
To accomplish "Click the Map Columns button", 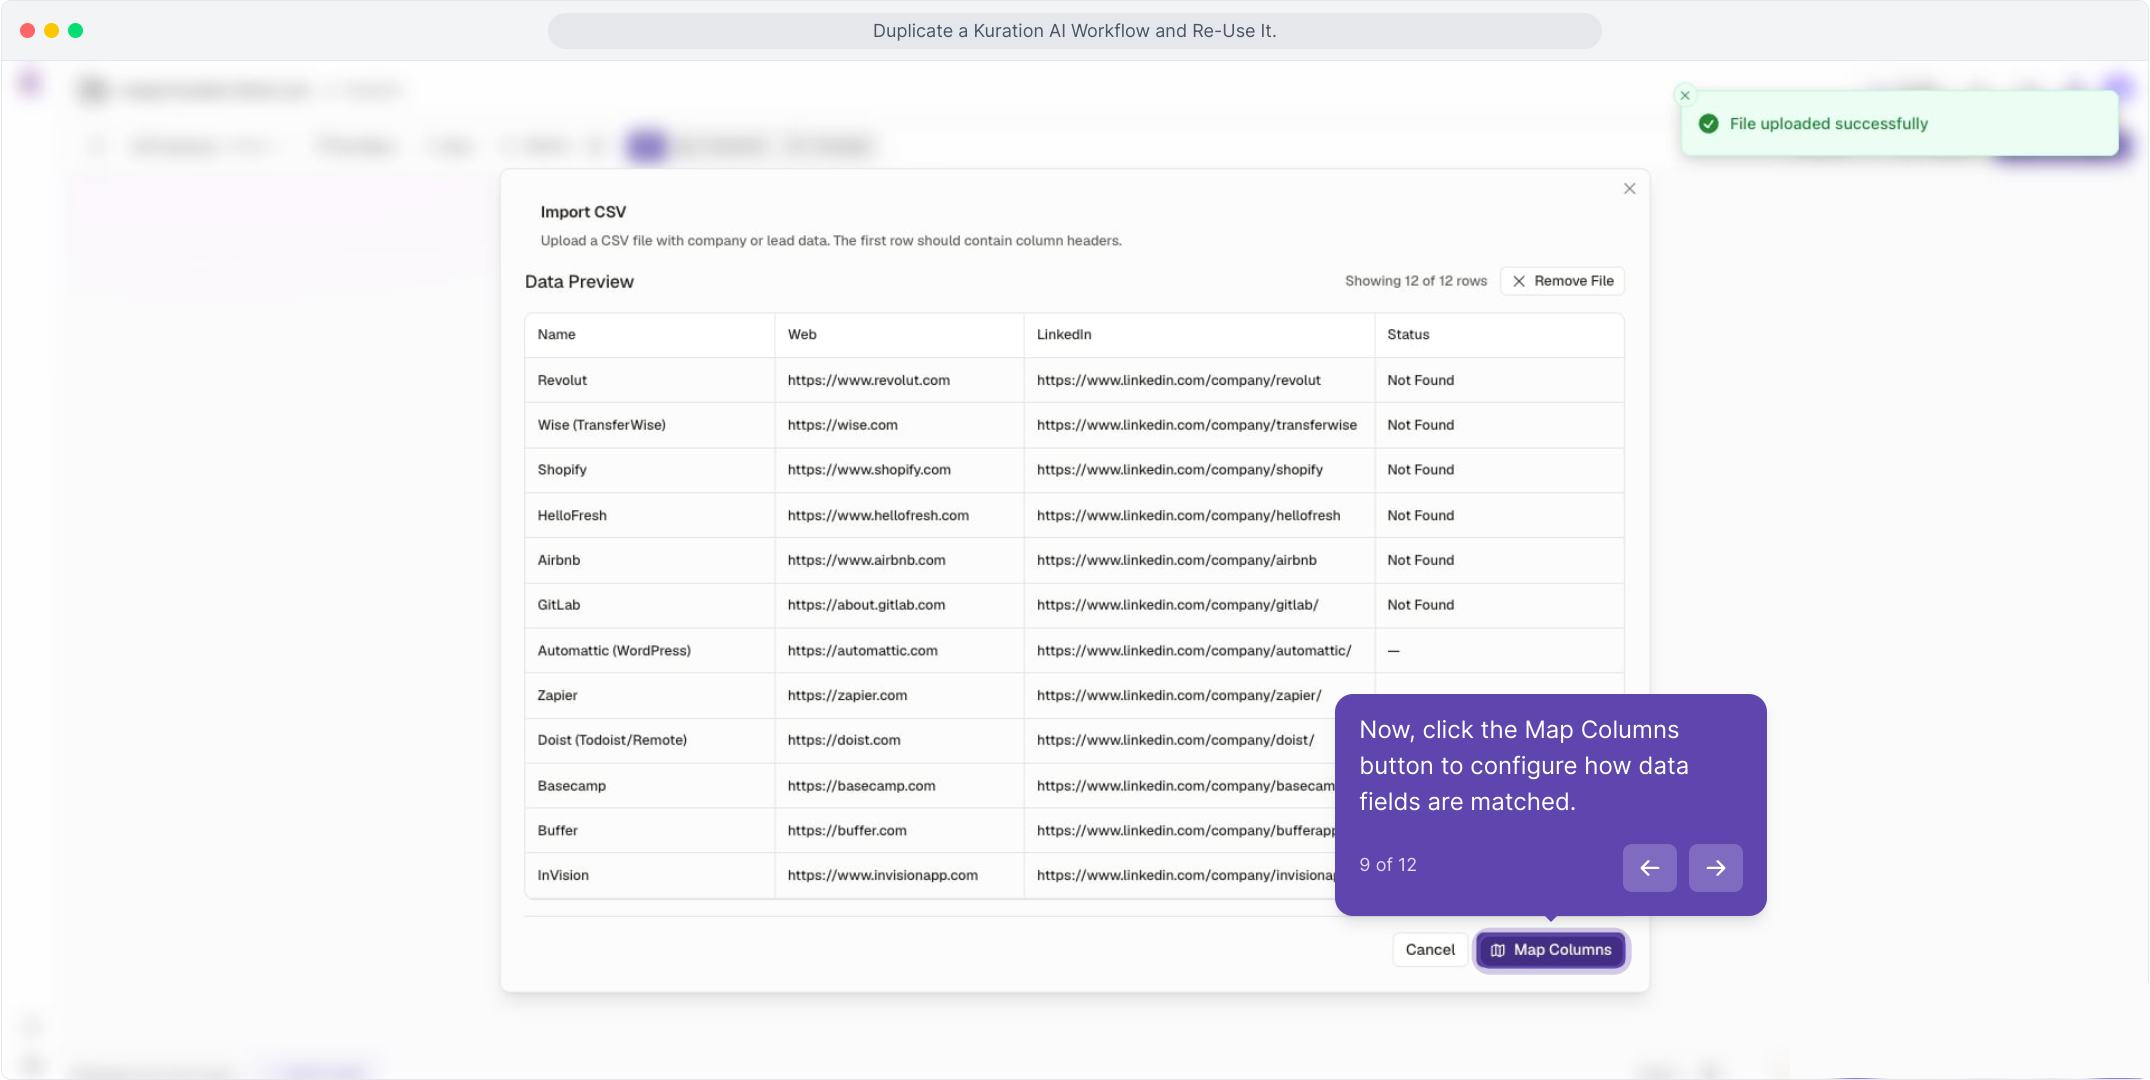I will pyautogui.click(x=1551, y=950).
